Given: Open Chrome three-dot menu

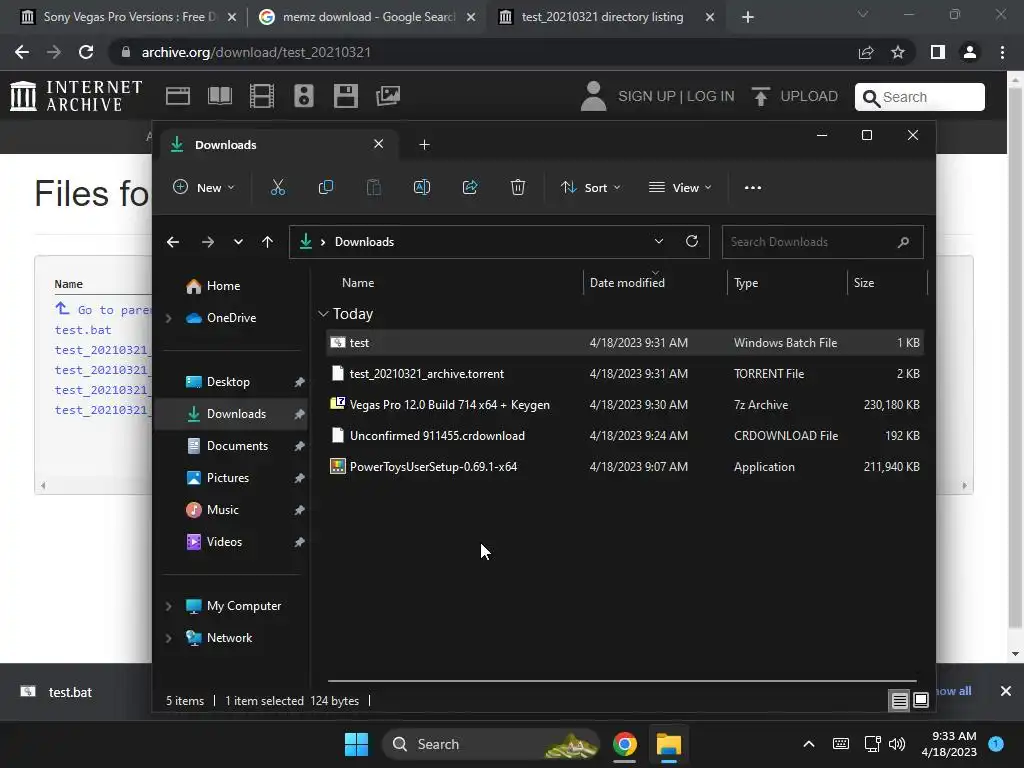Looking at the screenshot, I should [1002, 52].
